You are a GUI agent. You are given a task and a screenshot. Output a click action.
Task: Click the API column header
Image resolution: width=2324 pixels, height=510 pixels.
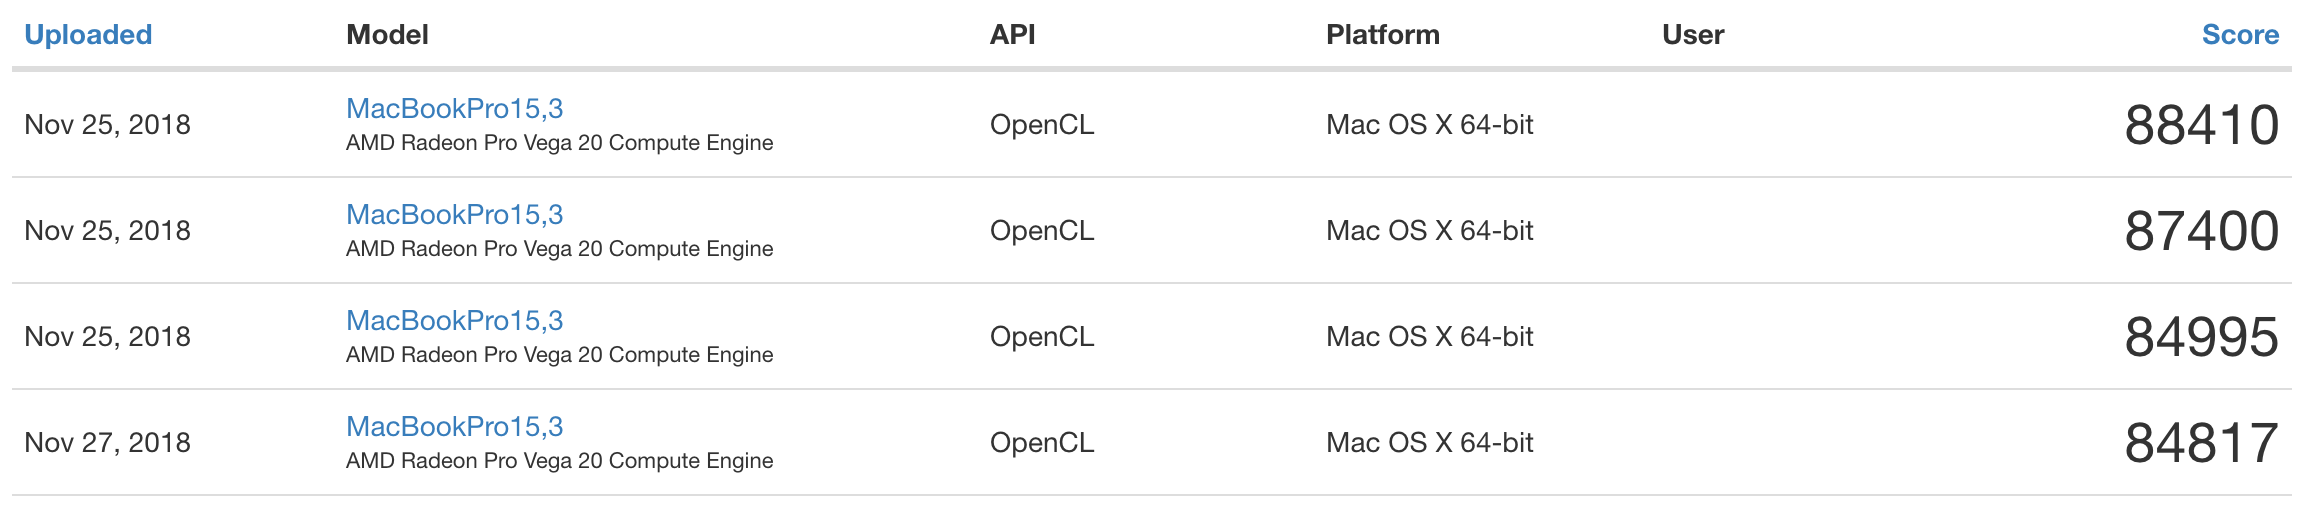1012,35
